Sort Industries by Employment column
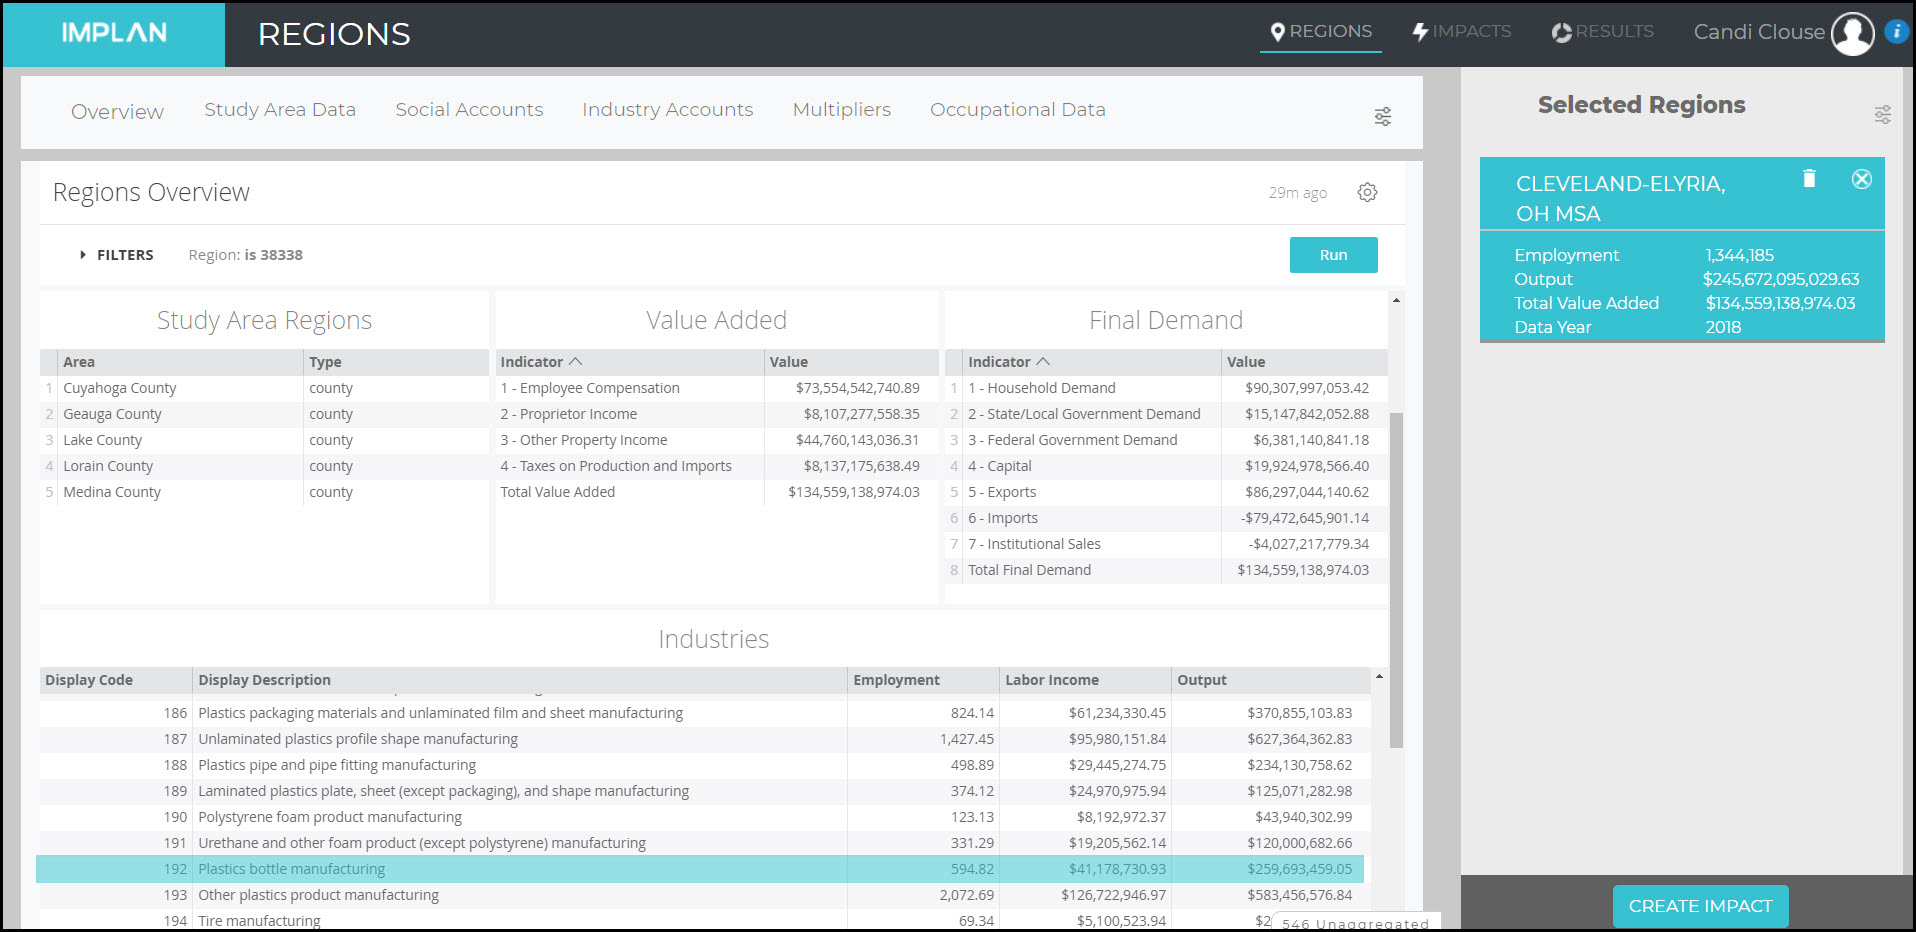Viewport: 1916px width, 932px height. (923, 680)
